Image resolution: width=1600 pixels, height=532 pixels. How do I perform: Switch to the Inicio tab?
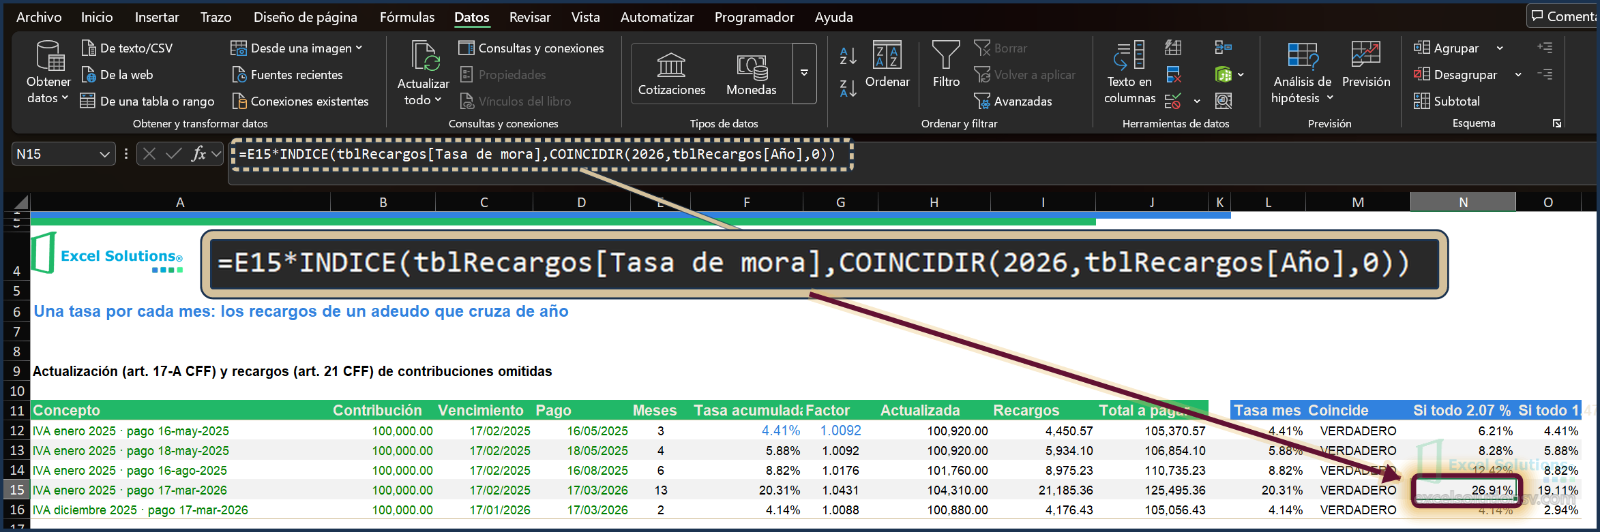(97, 17)
